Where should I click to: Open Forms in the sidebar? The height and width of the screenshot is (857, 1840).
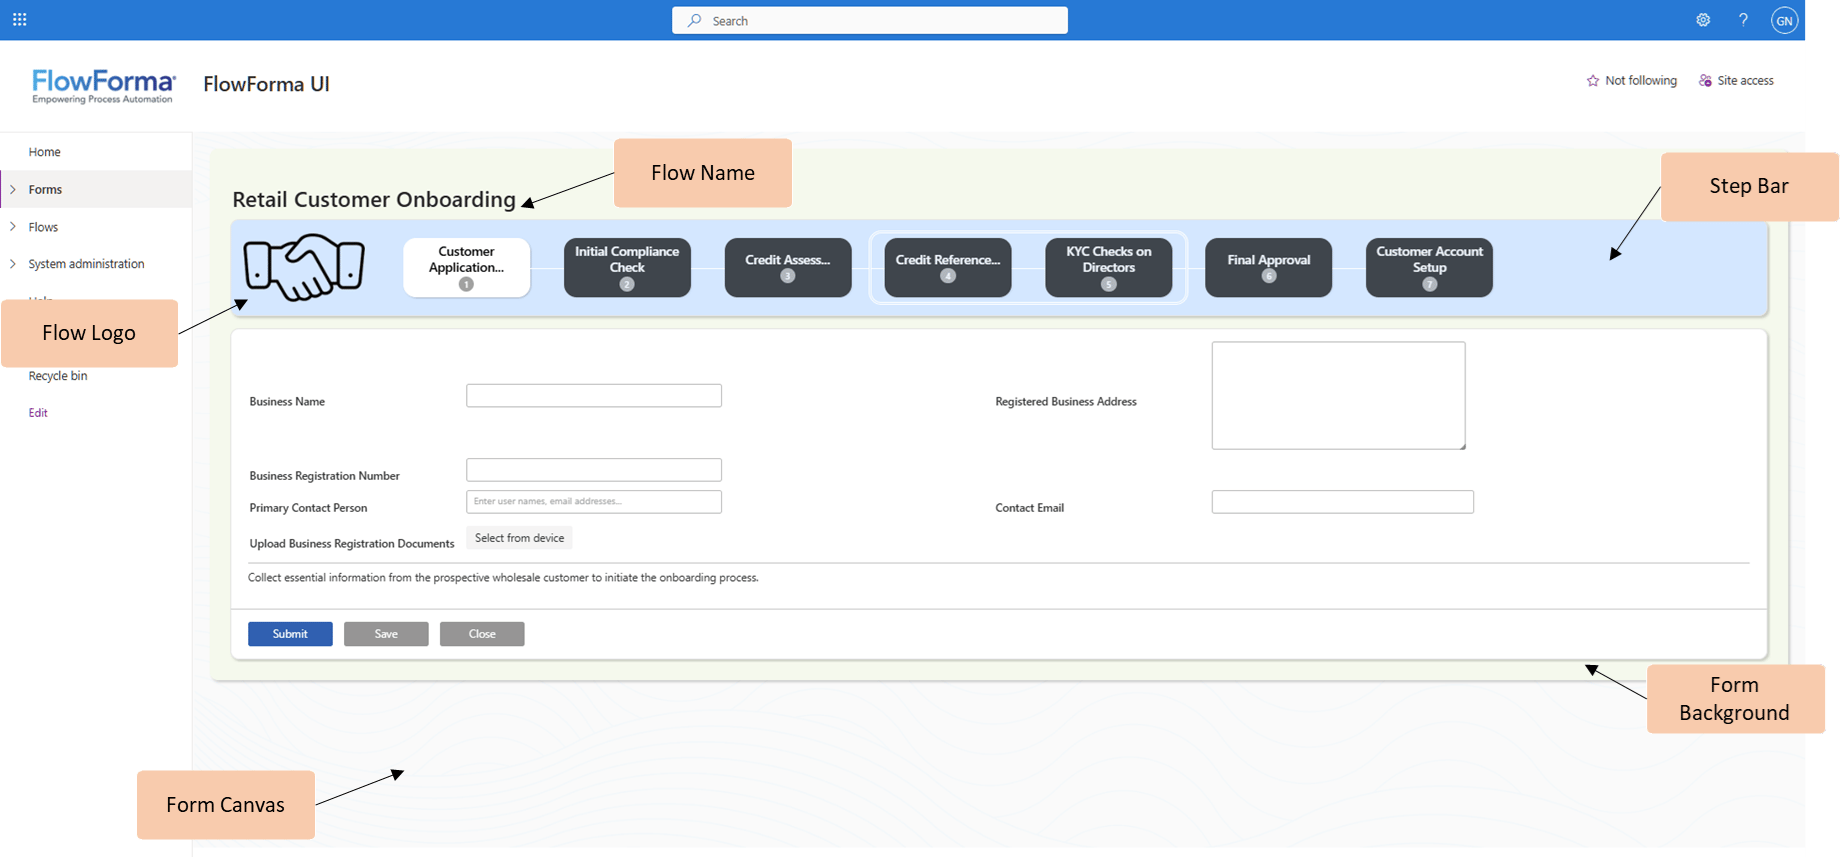tap(45, 189)
